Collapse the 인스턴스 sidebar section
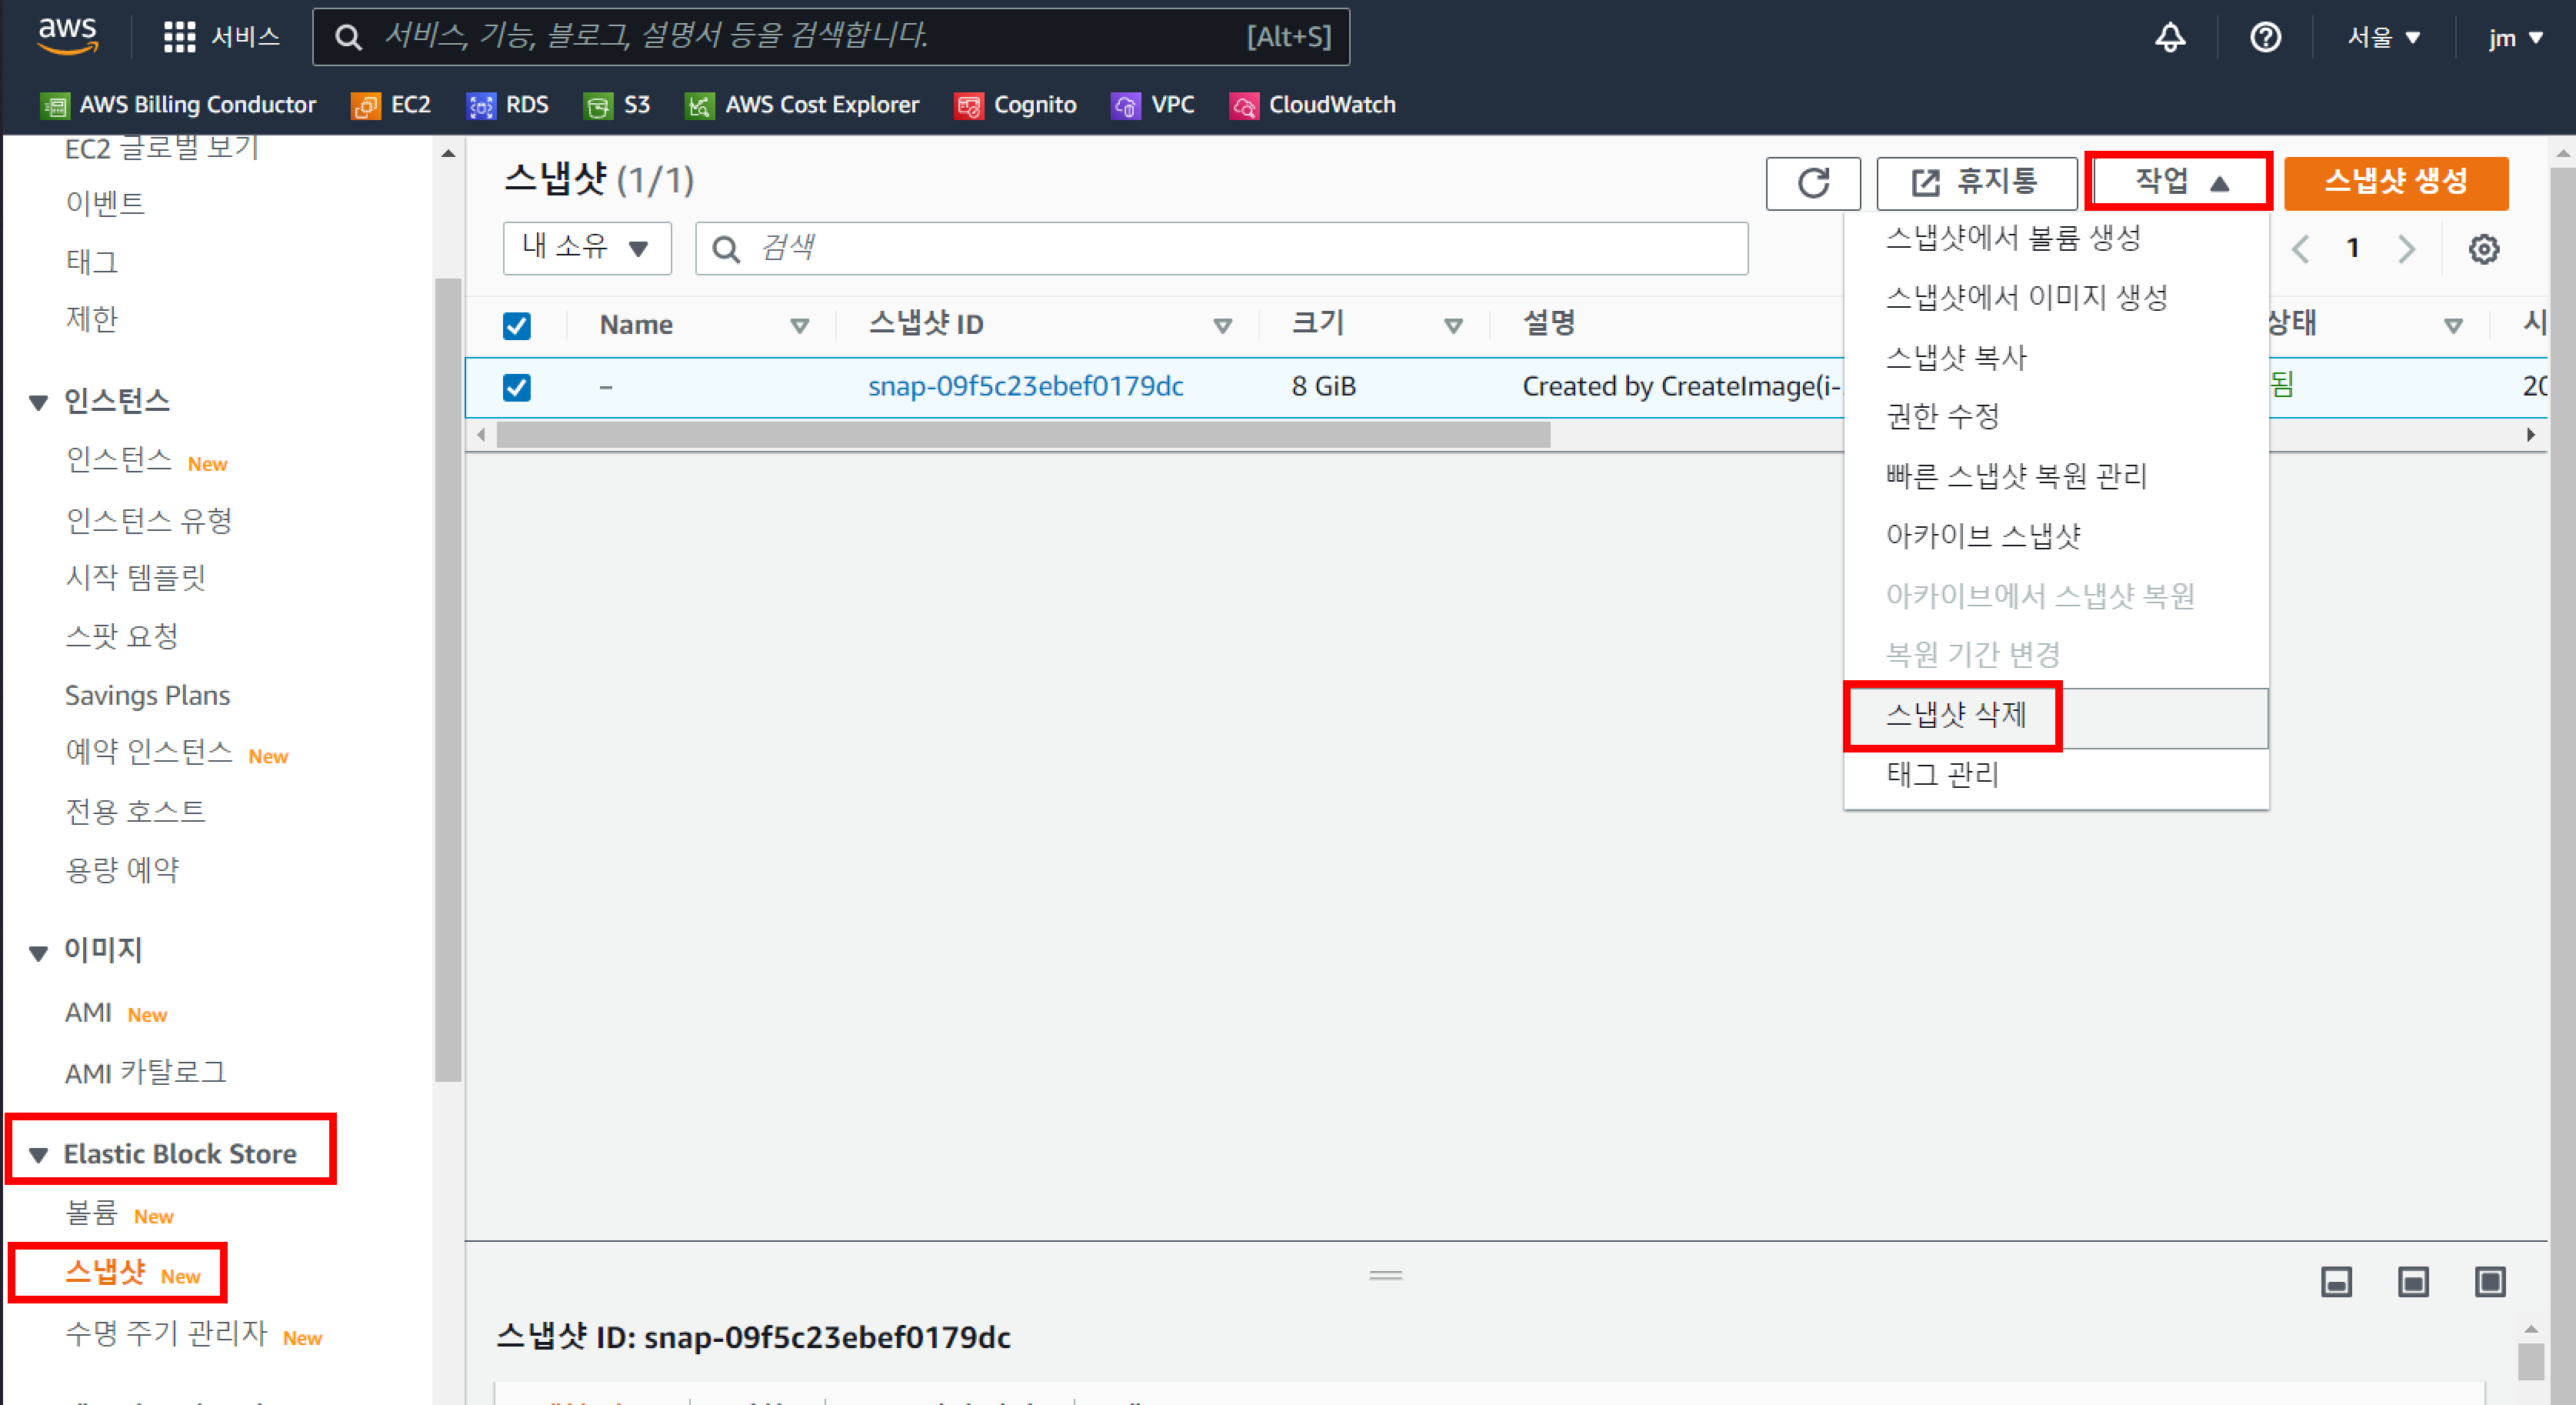 pyautogui.click(x=38, y=403)
